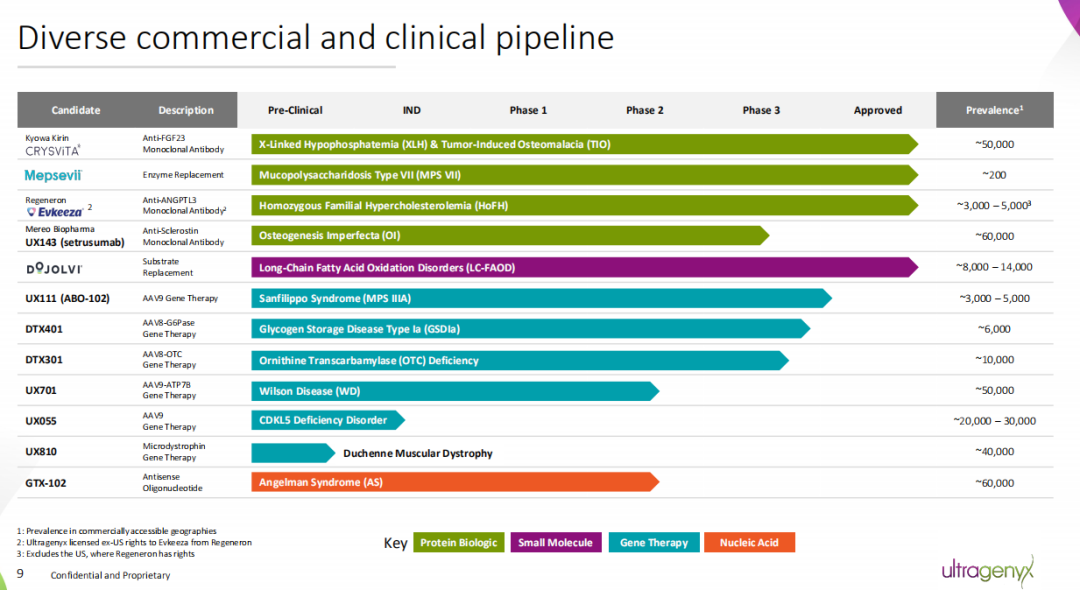The height and width of the screenshot is (590, 1080).
Task: Click the Candidate column header
Action: click(x=76, y=110)
